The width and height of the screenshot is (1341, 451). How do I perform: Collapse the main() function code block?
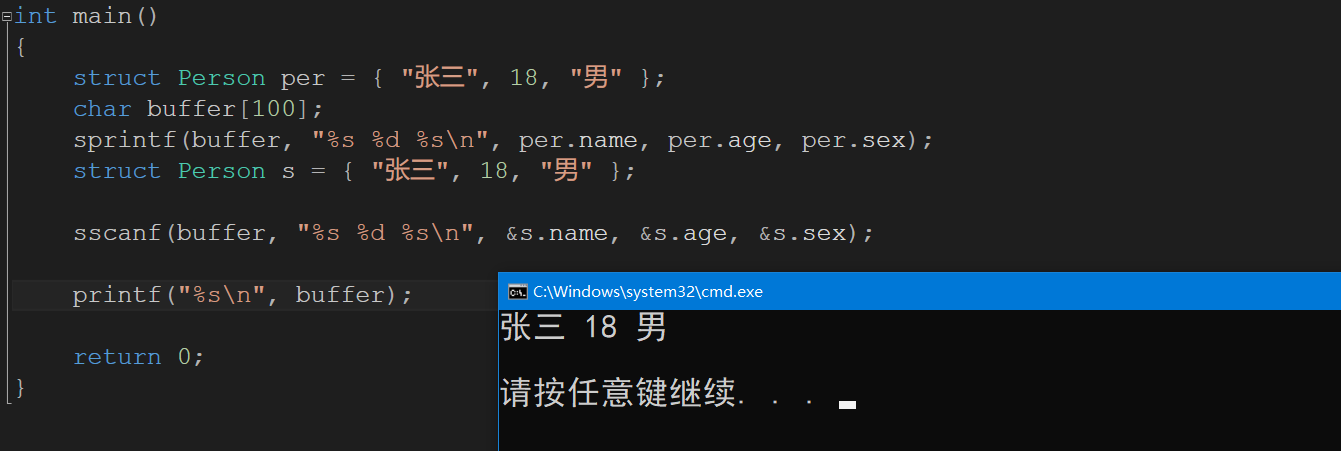coord(6,16)
